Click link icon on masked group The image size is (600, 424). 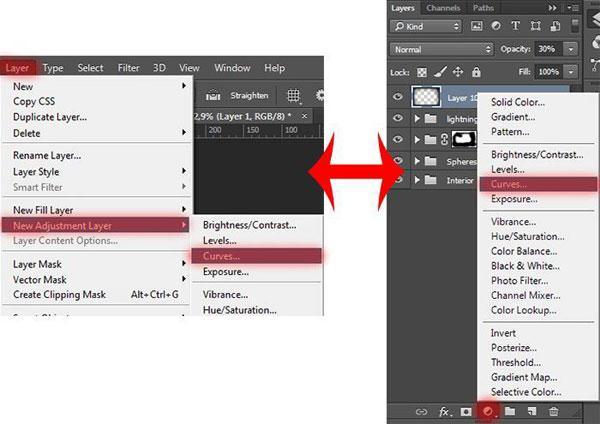coord(444,139)
